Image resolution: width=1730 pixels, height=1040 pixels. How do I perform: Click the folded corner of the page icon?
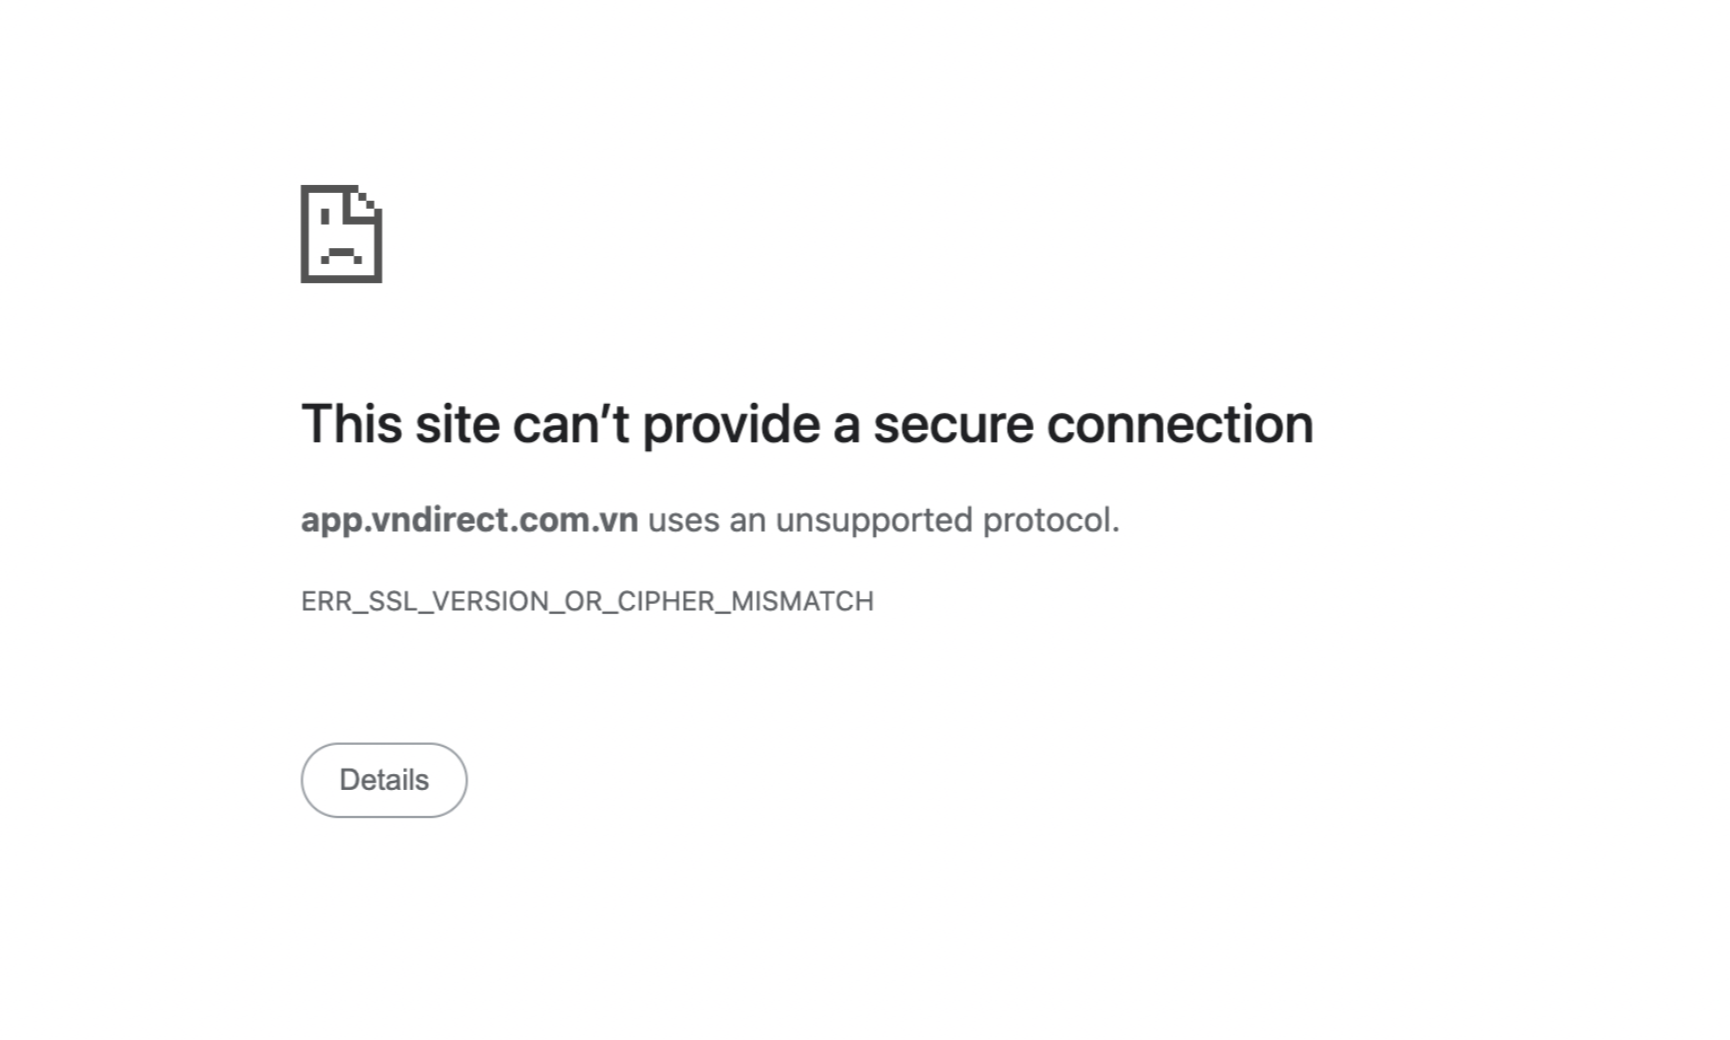[365, 200]
